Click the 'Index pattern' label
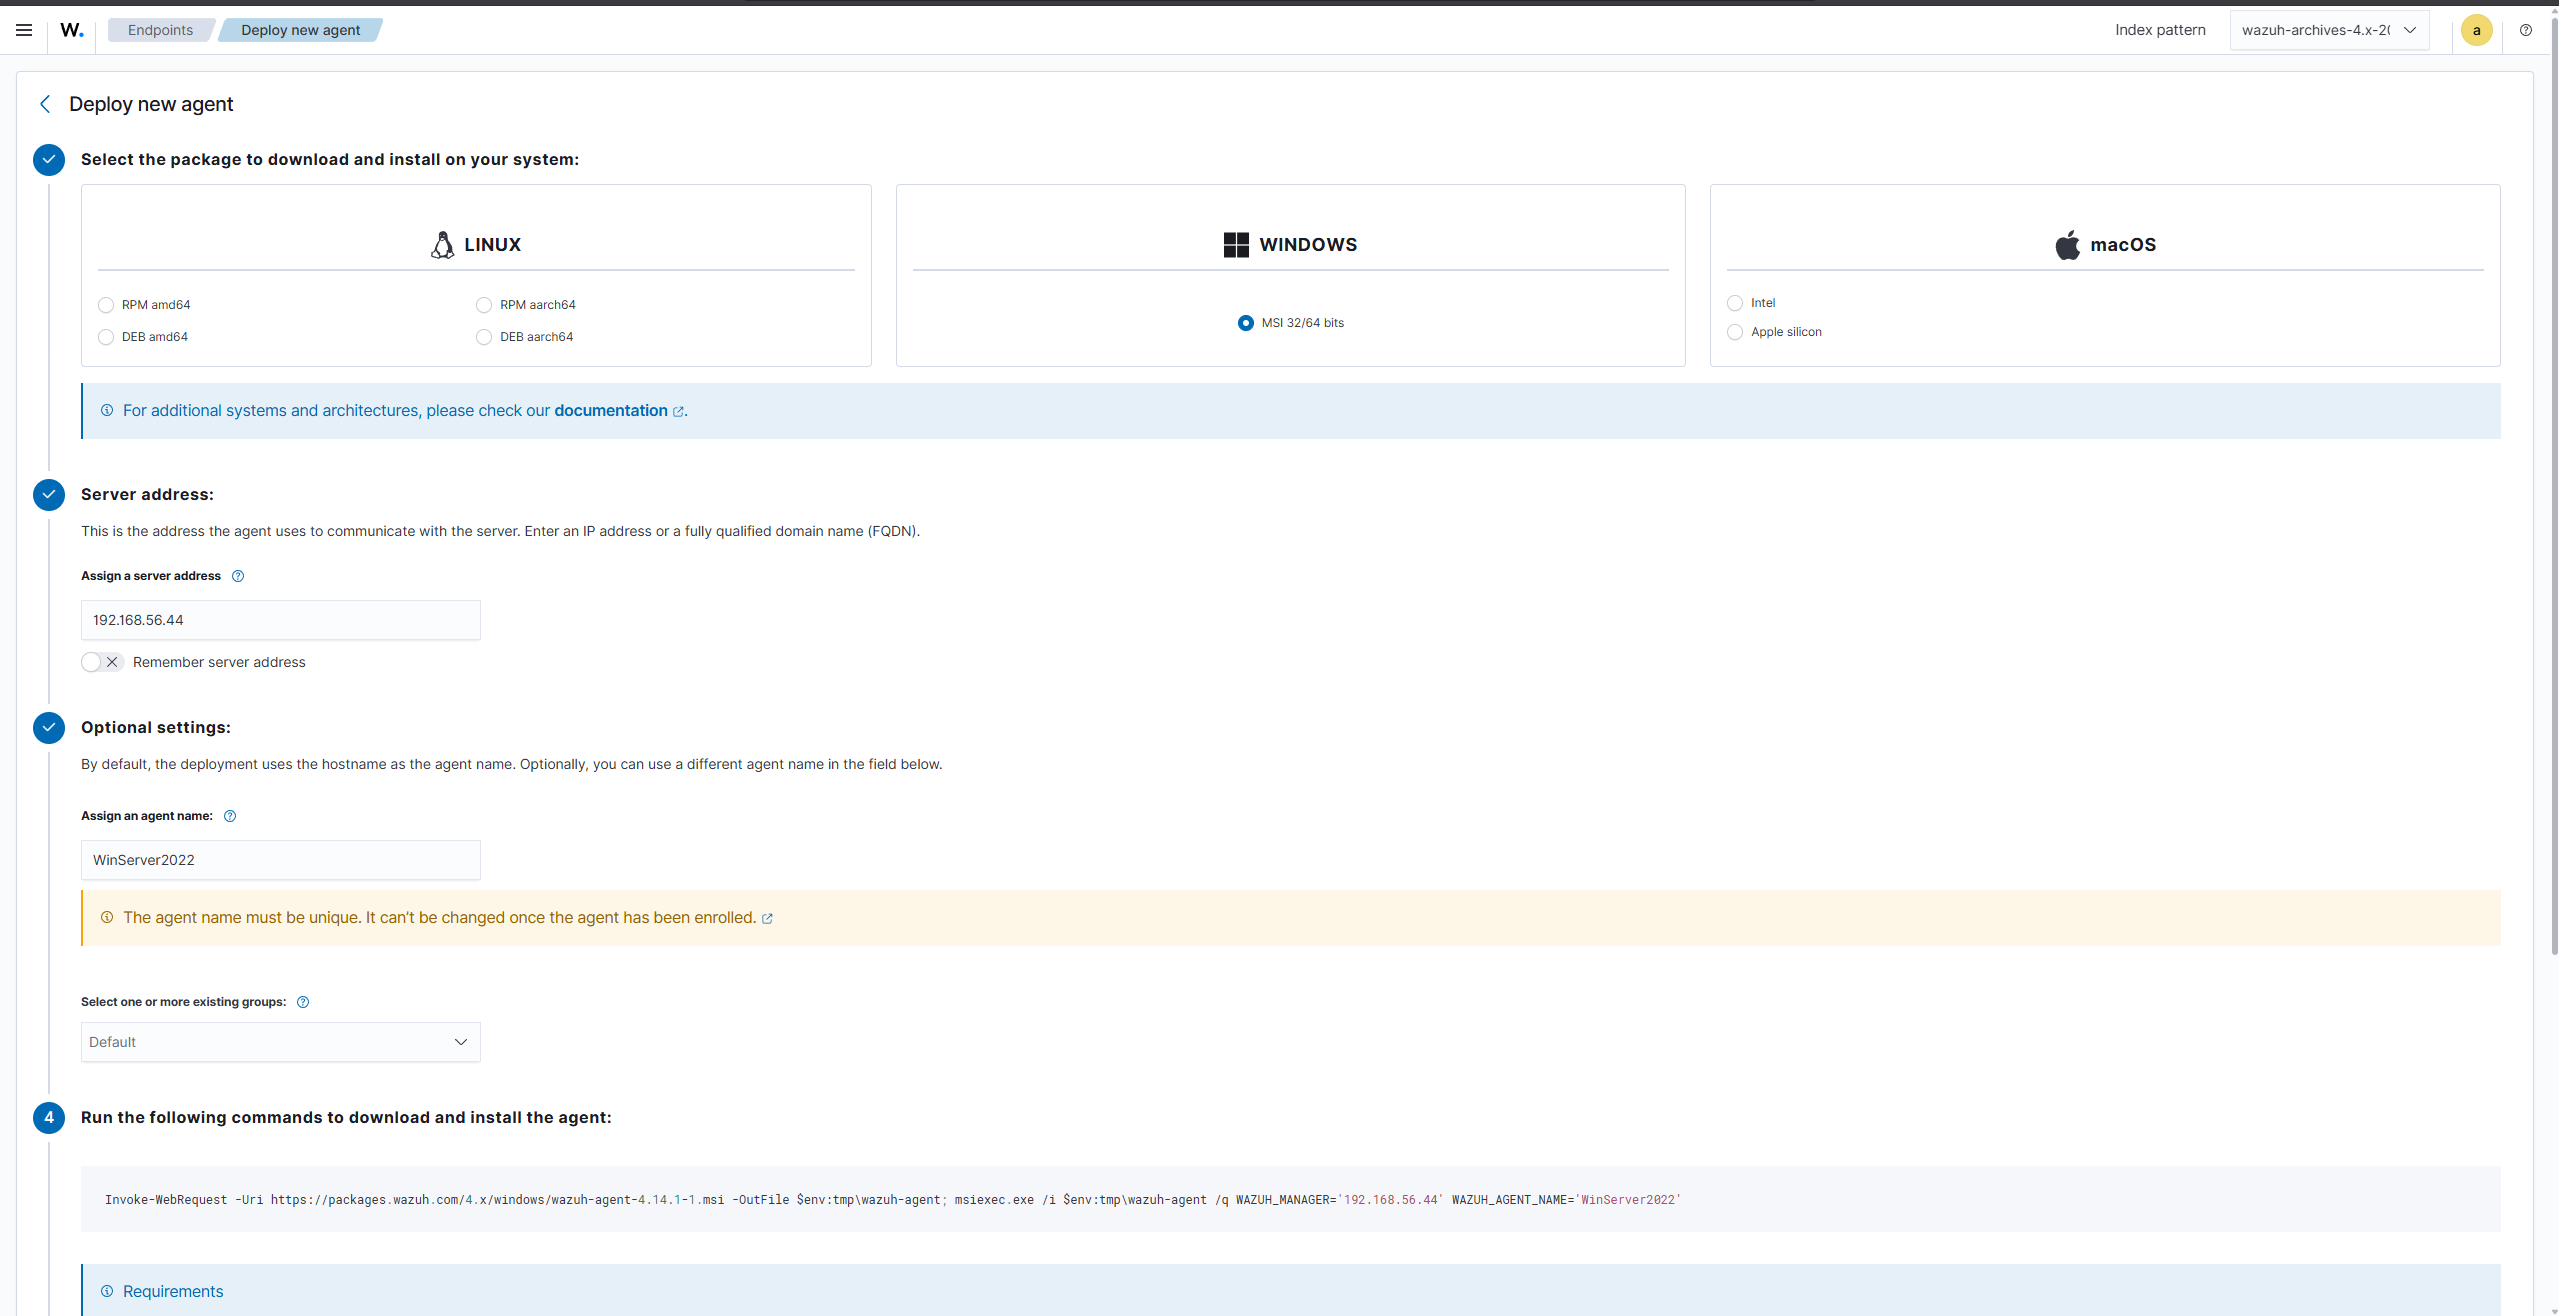This screenshot has width=2559, height=1316. tap(2160, 30)
